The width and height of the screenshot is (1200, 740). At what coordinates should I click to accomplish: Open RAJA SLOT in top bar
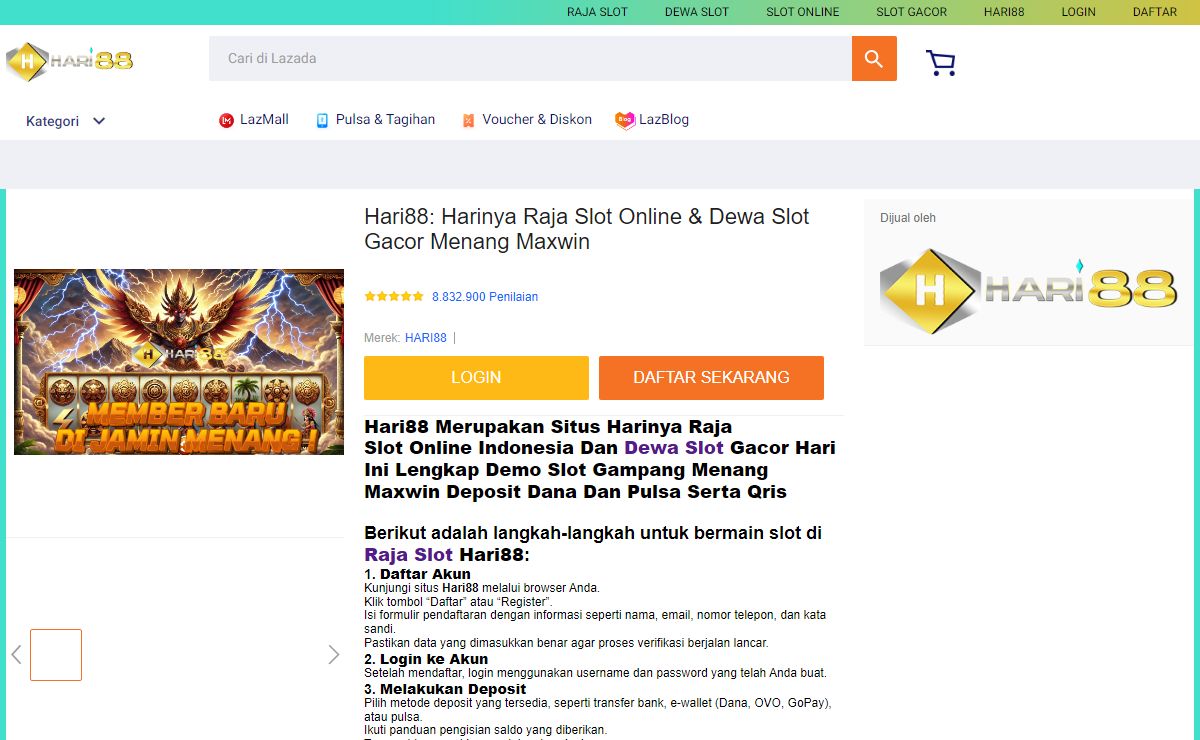(597, 12)
